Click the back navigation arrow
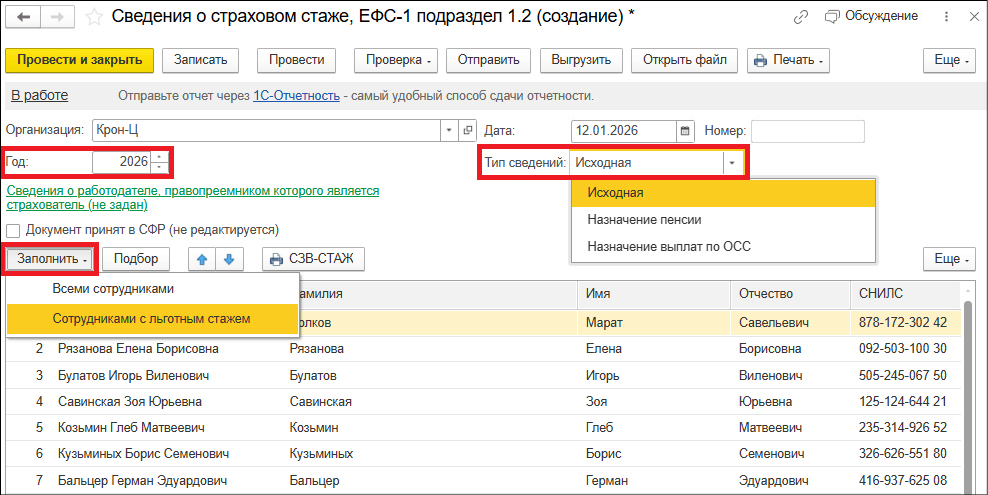Viewport: 988px width, 495px height. tap(24, 17)
